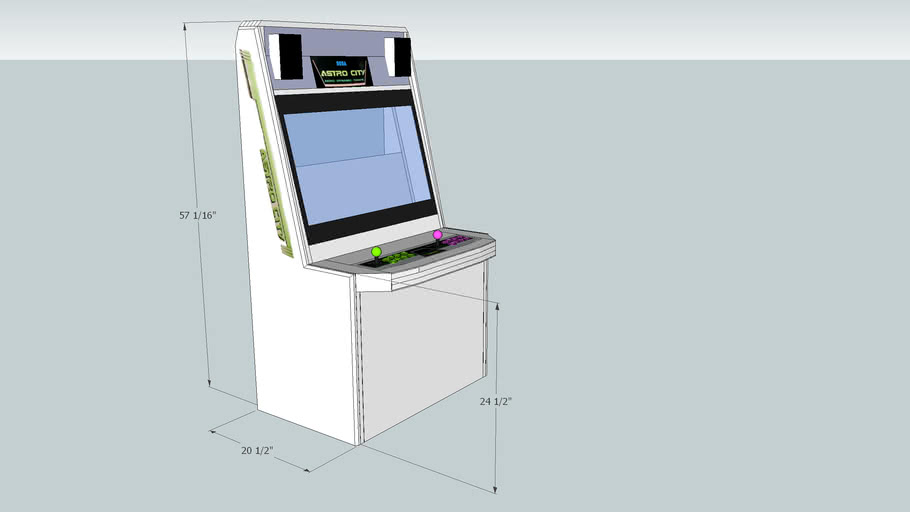This screenshot has width=910, height=512.
Task: Click the 24 1/2" width dimension label
Action: tap(495, 401)
